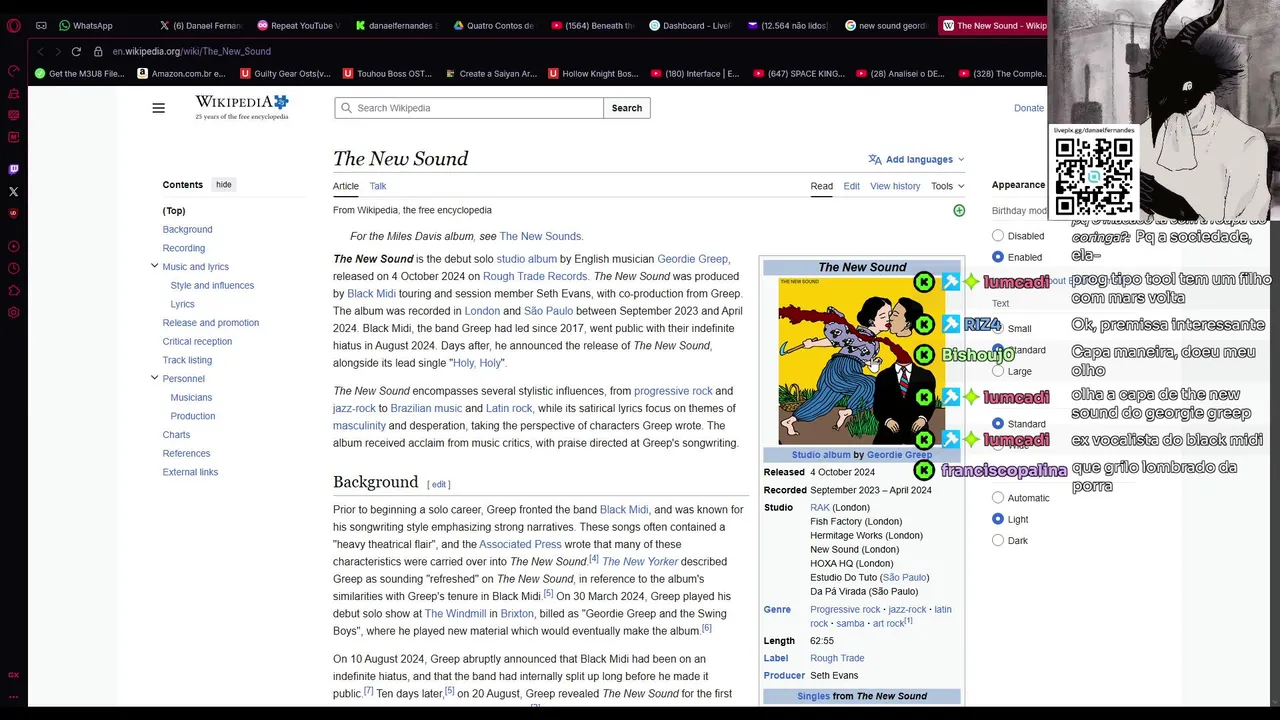Open the Opera menu logo icon
The height and width of the screenshot is (720, 1280).
point(13,25)
